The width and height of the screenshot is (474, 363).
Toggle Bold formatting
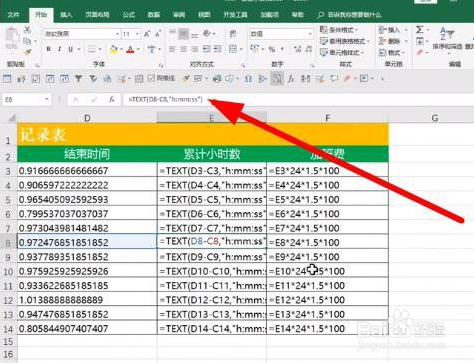click(x=49, y=49)
